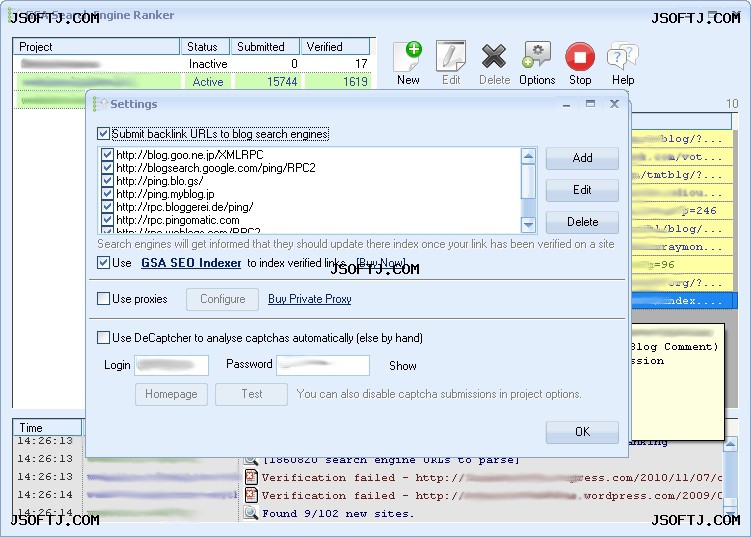
Task: Click the Add button for ping URLs
Action: tap(582, 158)
